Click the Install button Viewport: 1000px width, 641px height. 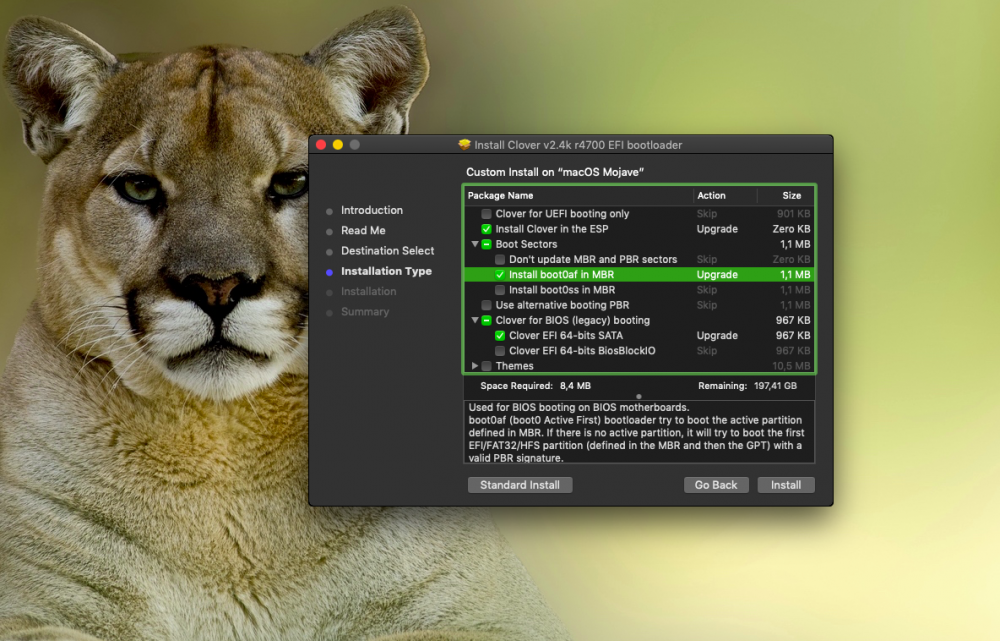tap(786, 485)
